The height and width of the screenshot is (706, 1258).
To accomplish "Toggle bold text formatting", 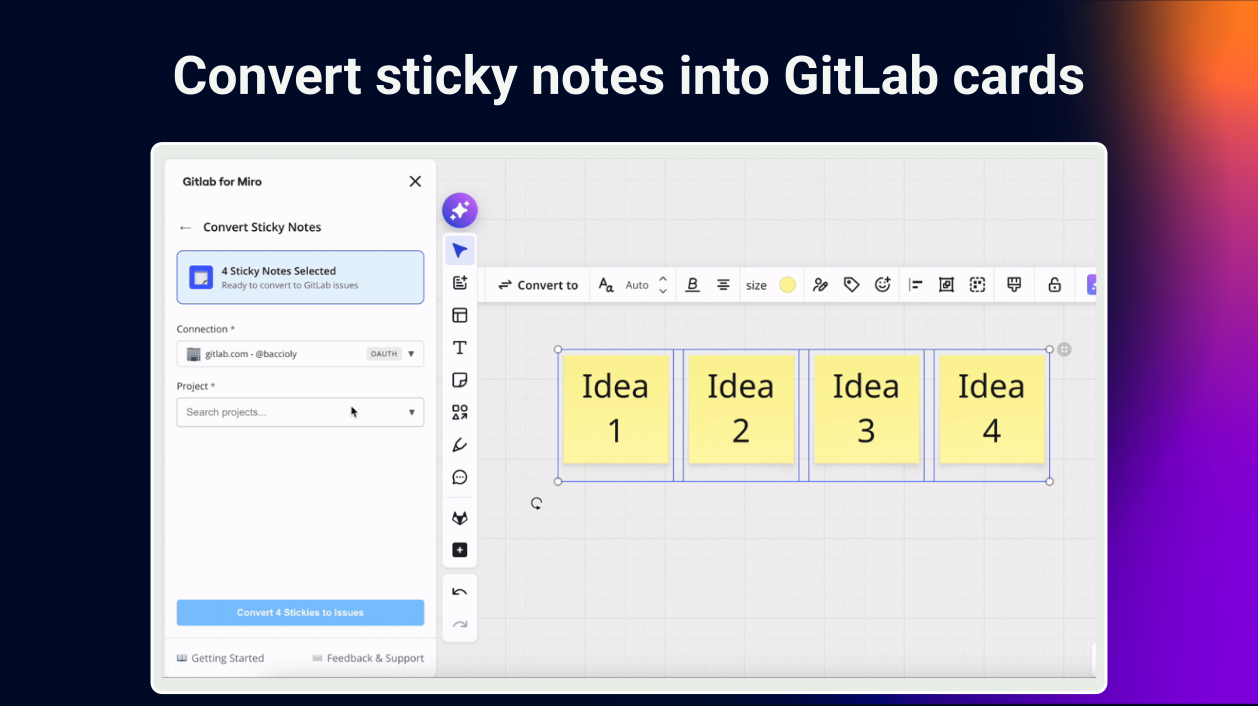I will pyautogui.click(x=692, y=285).
